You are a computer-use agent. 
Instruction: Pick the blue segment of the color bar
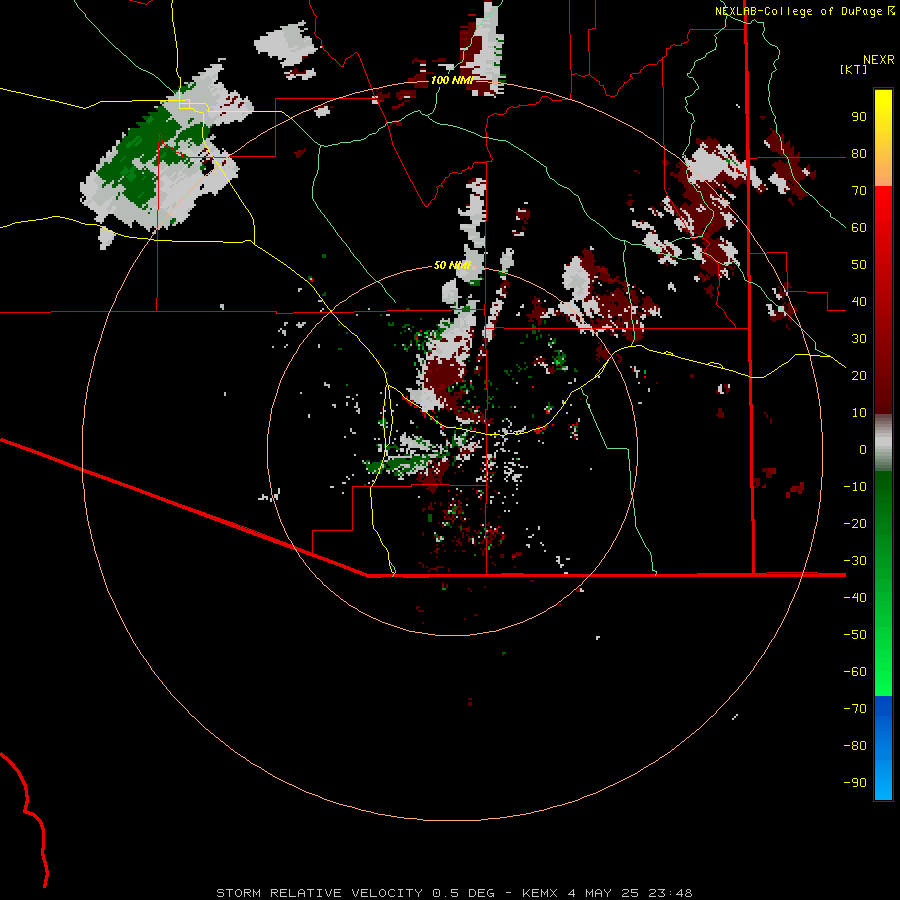883,748
